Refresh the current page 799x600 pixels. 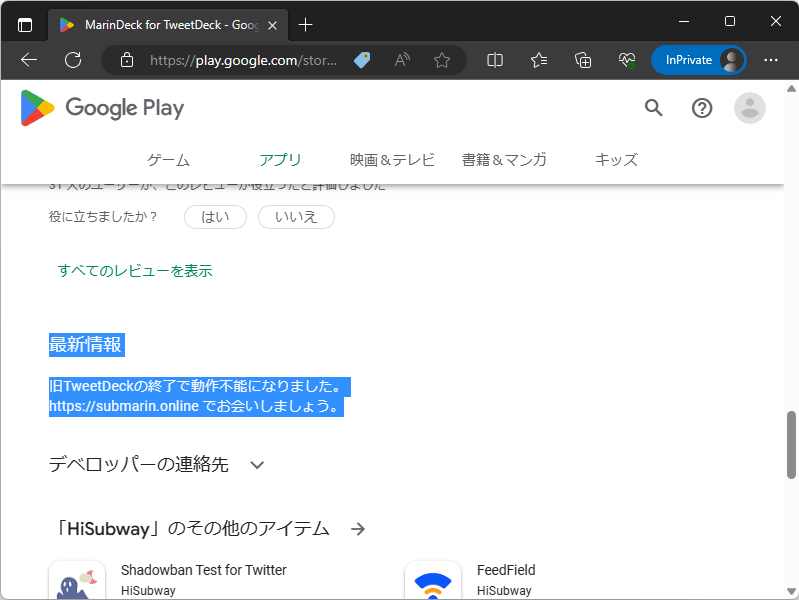[x=73, y=60]
